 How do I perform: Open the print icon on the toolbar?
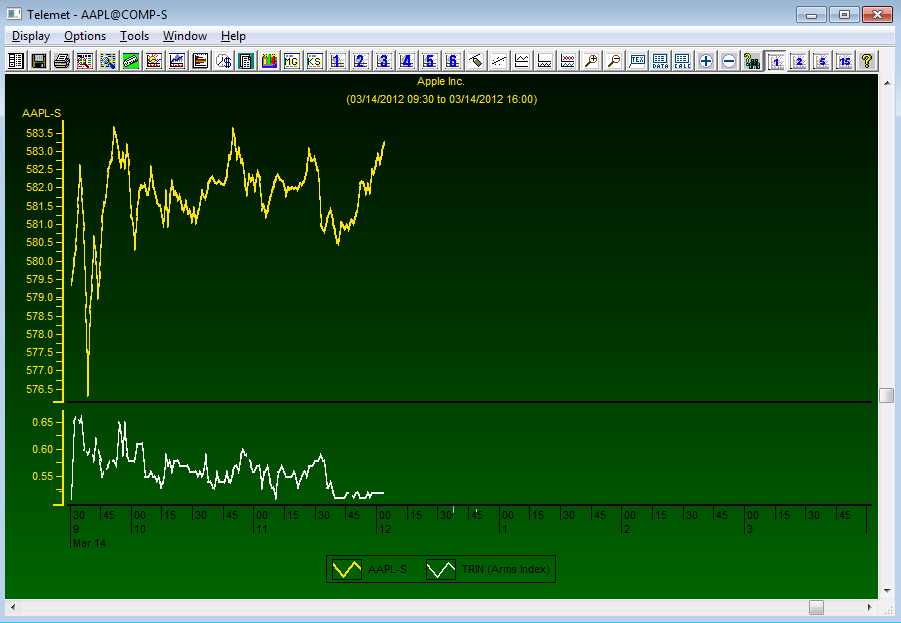tap(60, 60)
